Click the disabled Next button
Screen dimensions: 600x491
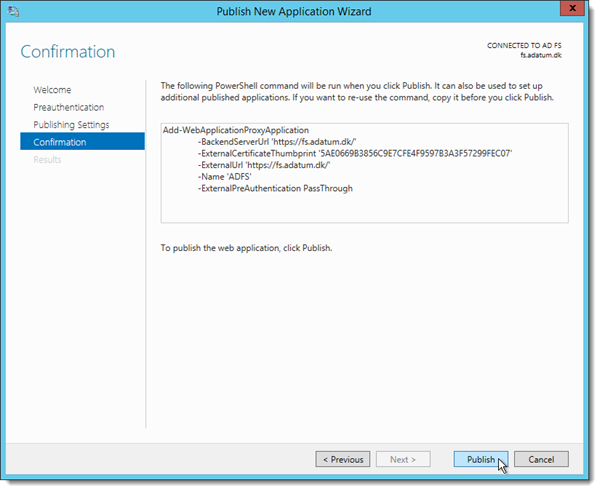tap(403, 459)
